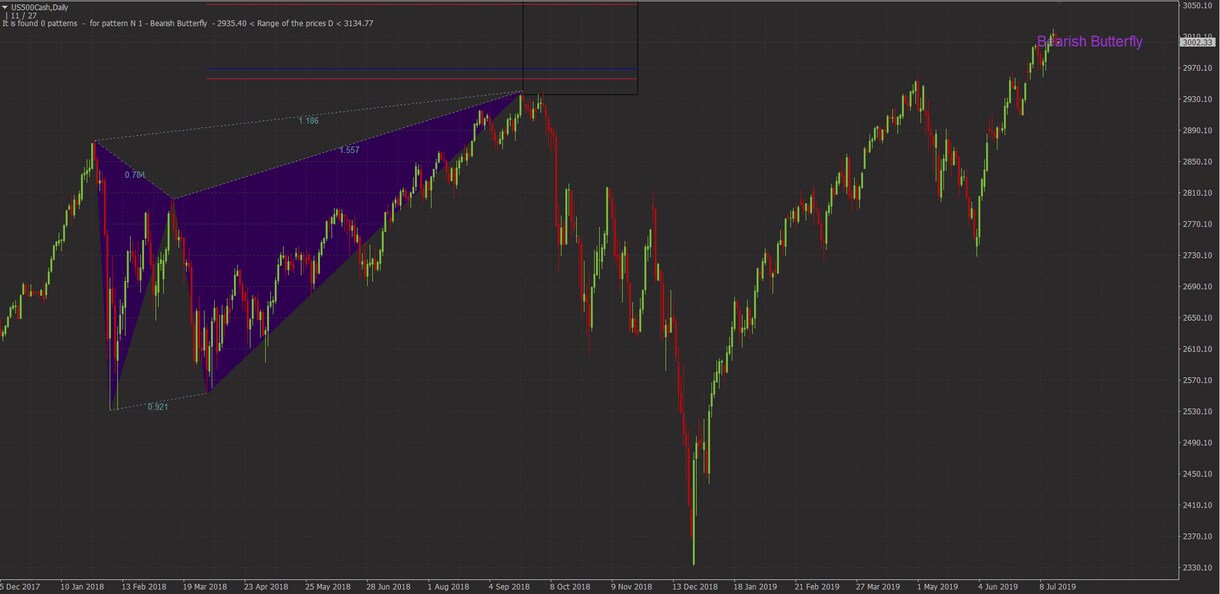Click the 2930.10 price axis label
Image resolution: width=1220 pixels, height=594 pixels.
pos(1197,99)
